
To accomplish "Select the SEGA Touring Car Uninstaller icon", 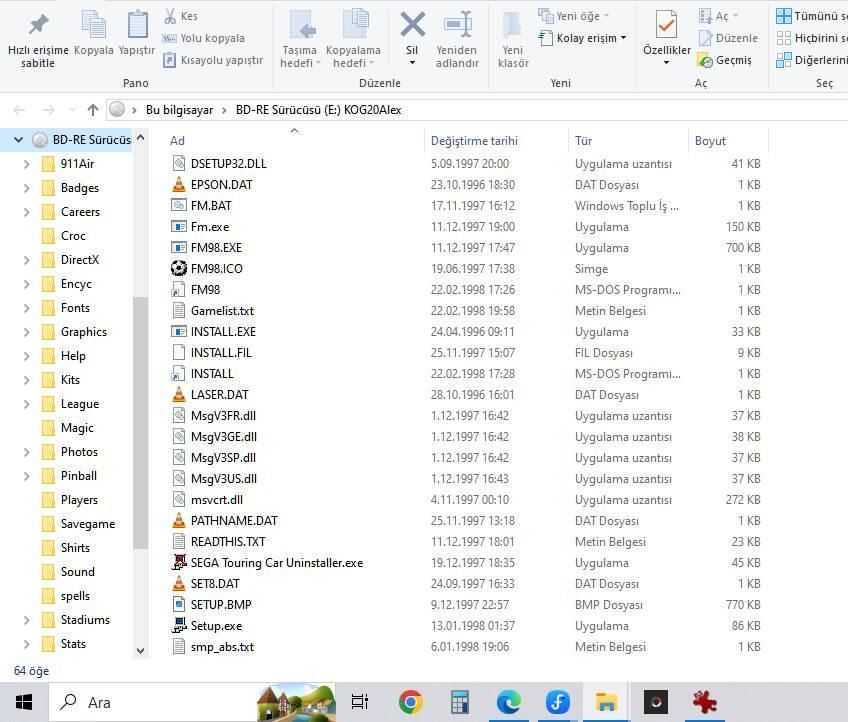I will 178,562.
